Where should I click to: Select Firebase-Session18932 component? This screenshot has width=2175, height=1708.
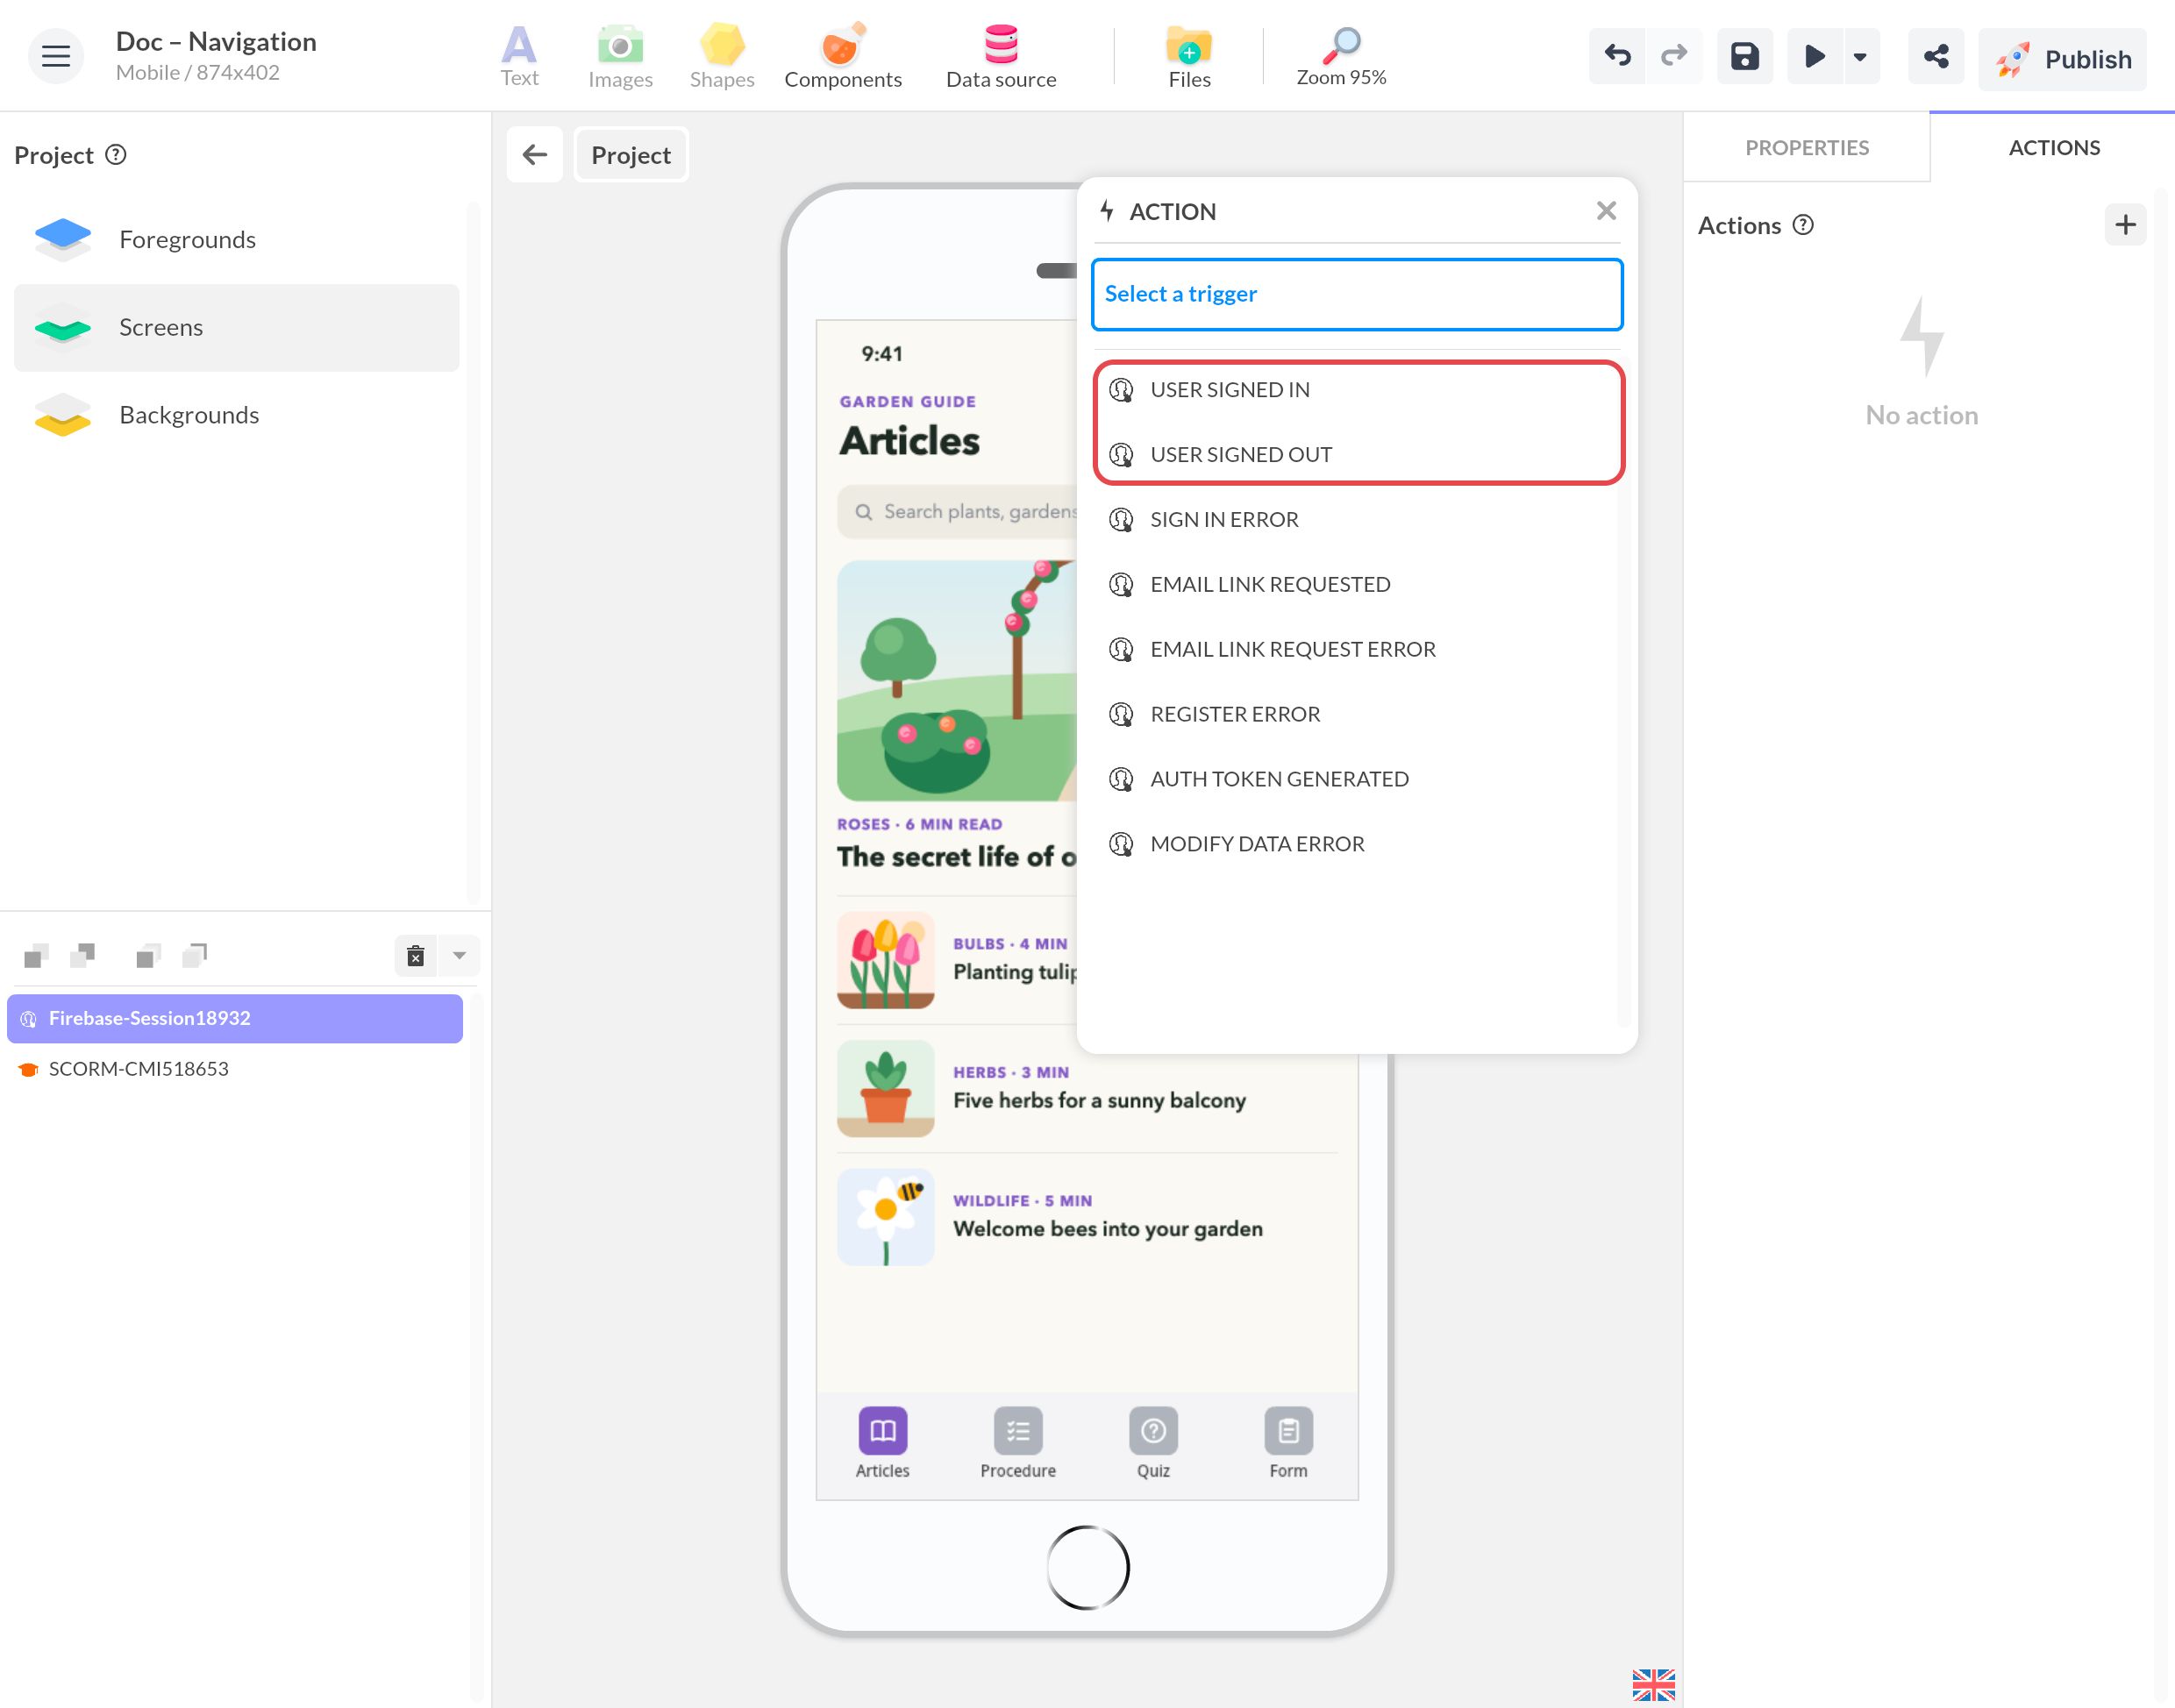[235, 1018]
